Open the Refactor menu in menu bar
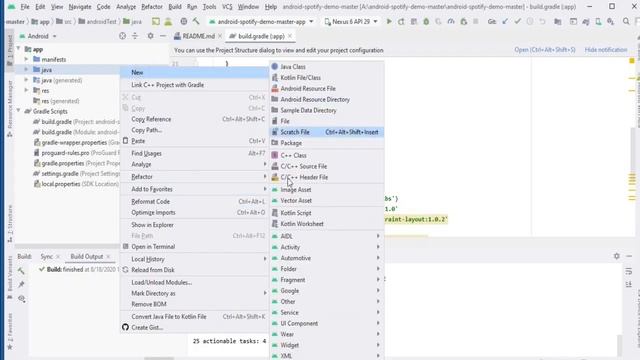 click(151, 7)
